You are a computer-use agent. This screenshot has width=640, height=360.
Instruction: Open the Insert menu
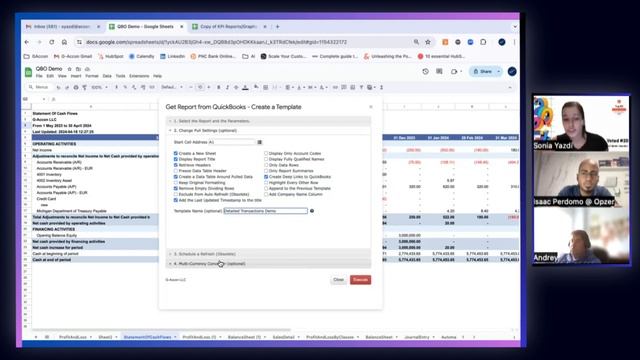pyautogui.click(x=76, y=76)
